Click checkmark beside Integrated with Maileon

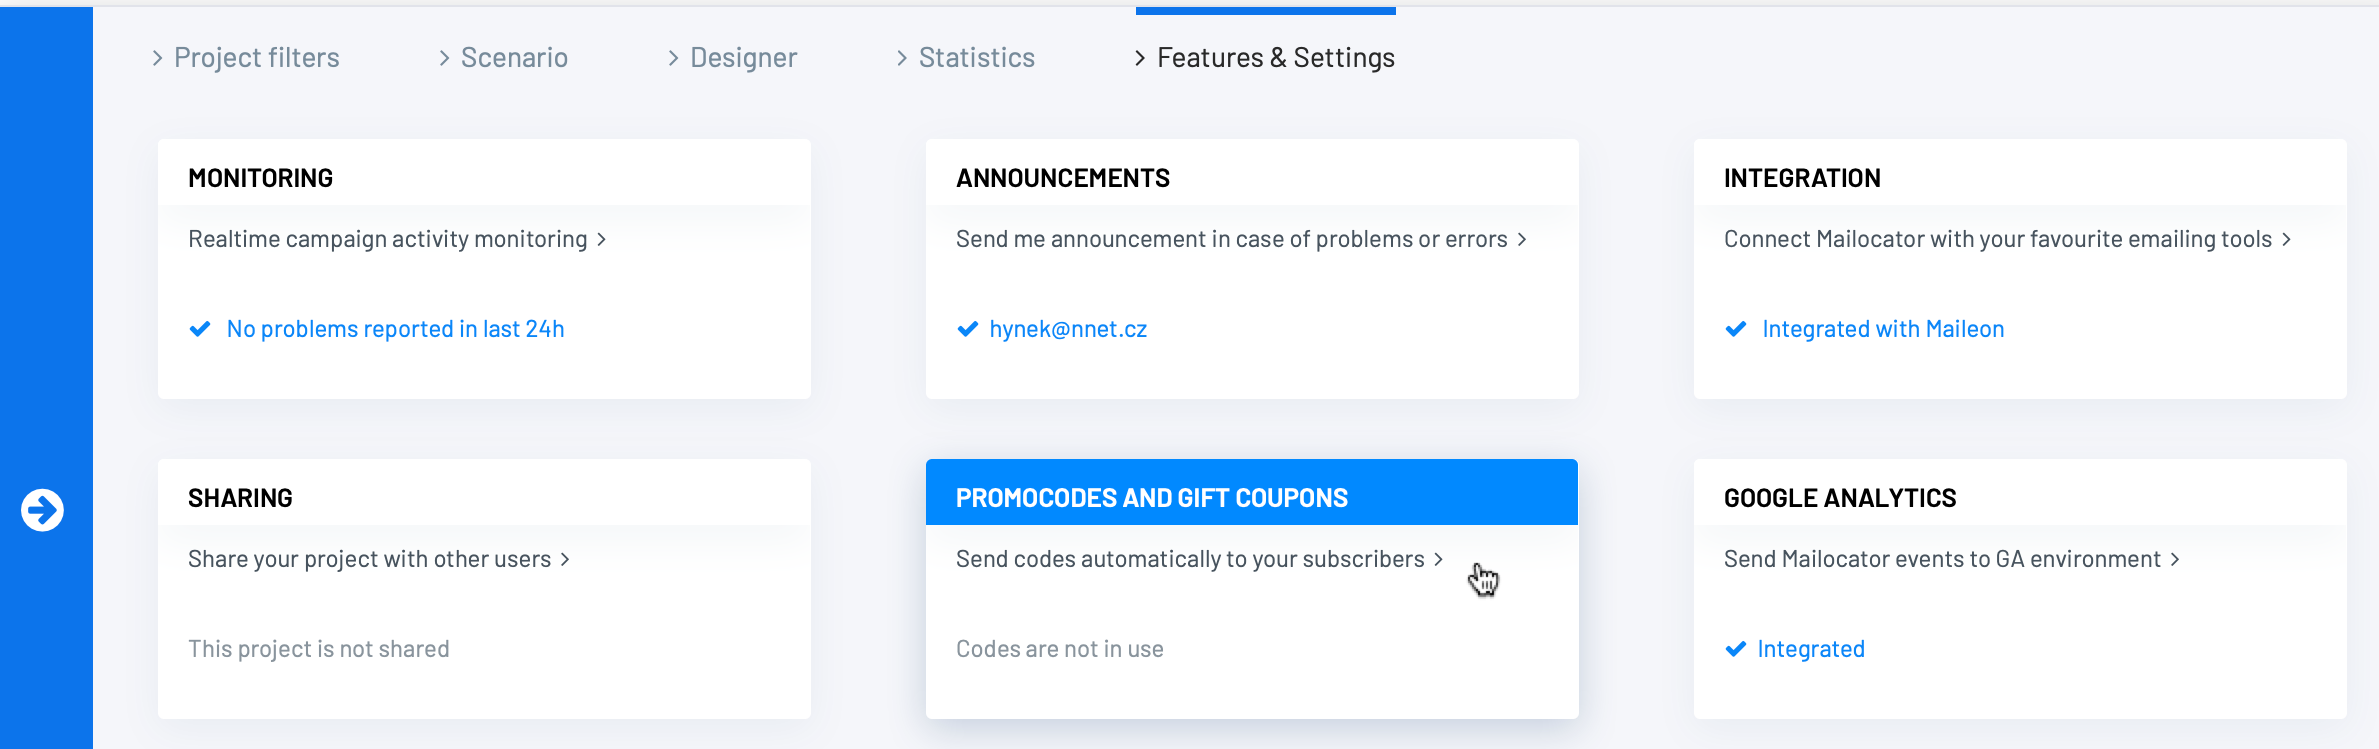pos(1736,329)
